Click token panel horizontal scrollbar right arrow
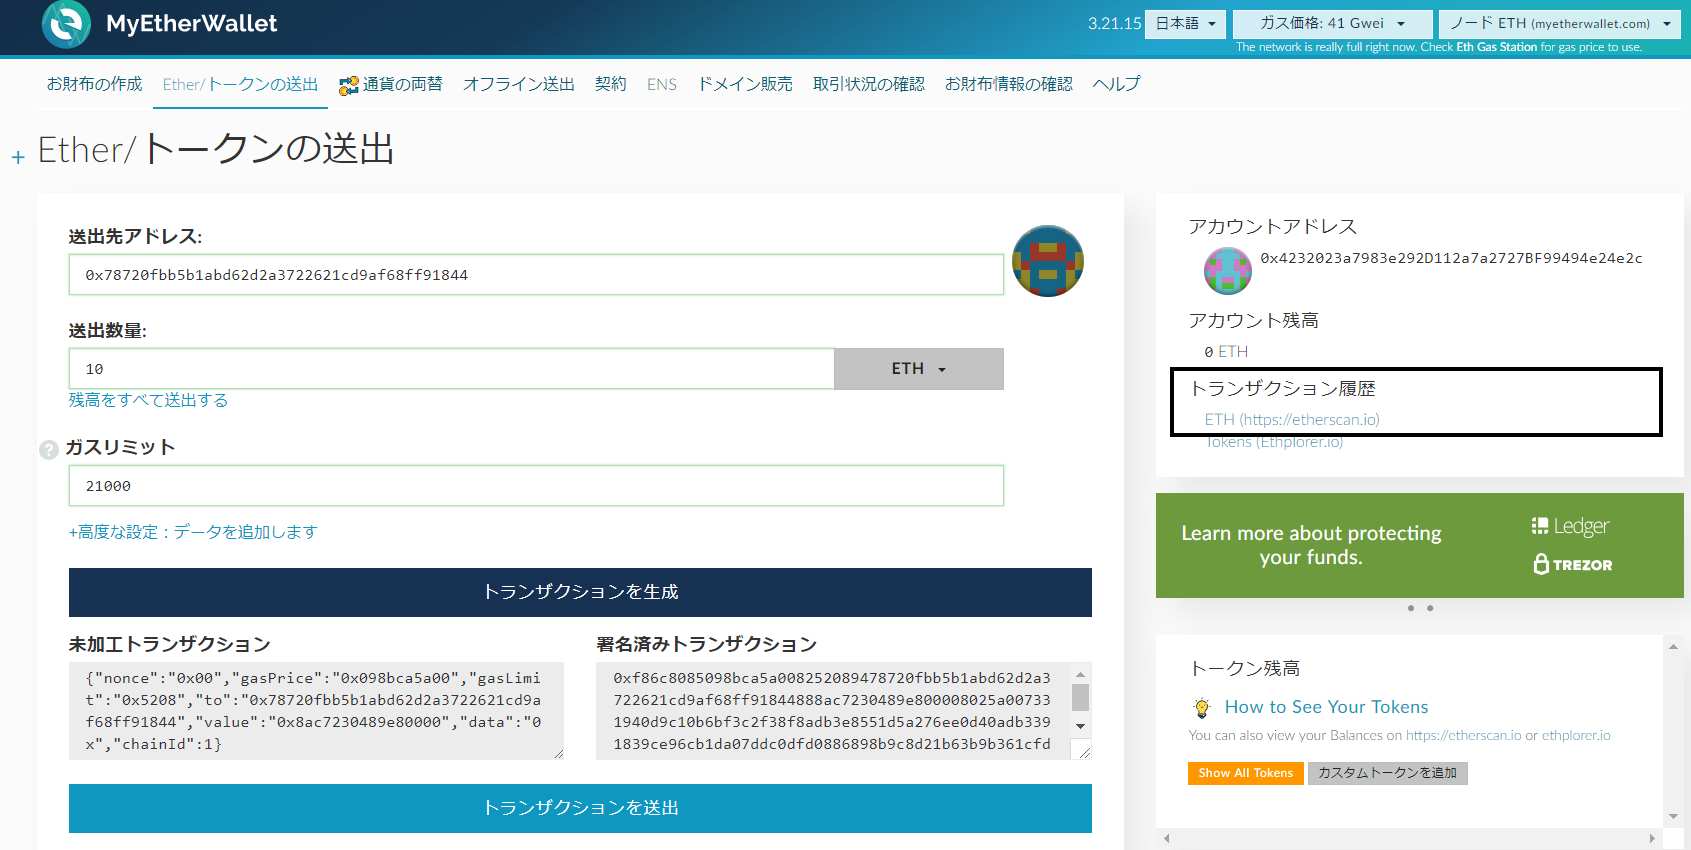The width and height of the screenshot is (1691, 850). (x=1652, y=838)
